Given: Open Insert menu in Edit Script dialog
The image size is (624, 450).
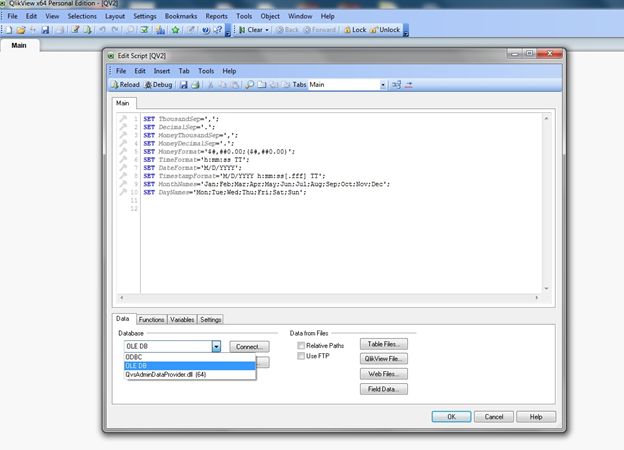Looking at the screenshot, I should 162,71.
